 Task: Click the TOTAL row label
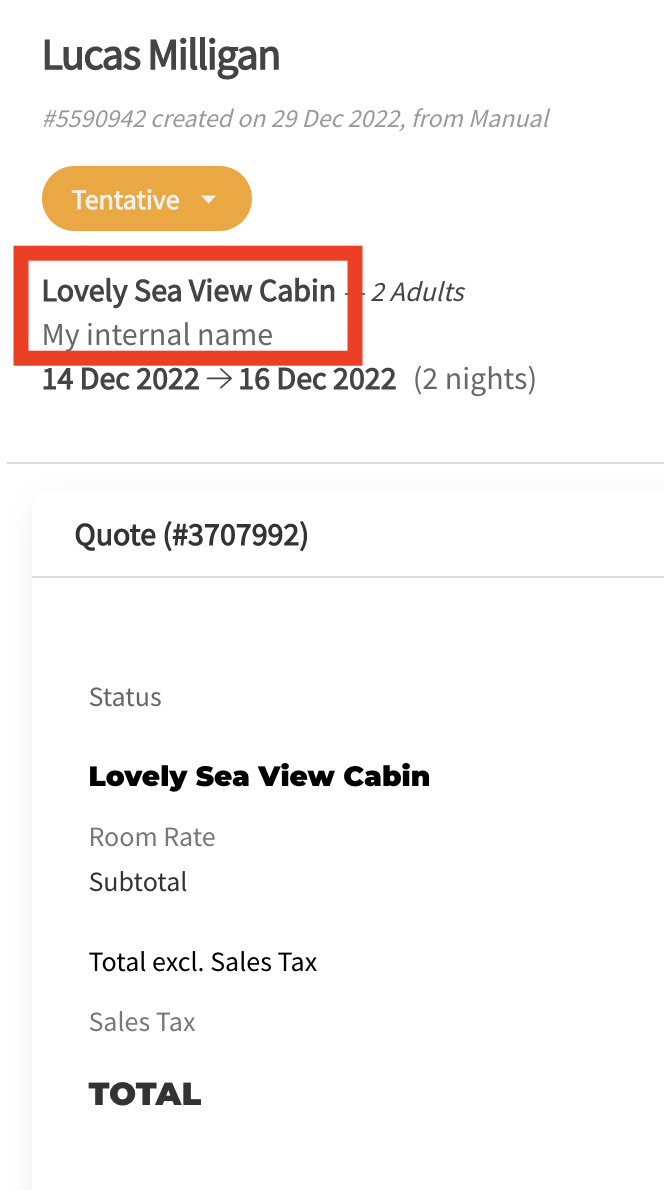pyautogui.click(x=145, y=1094)
